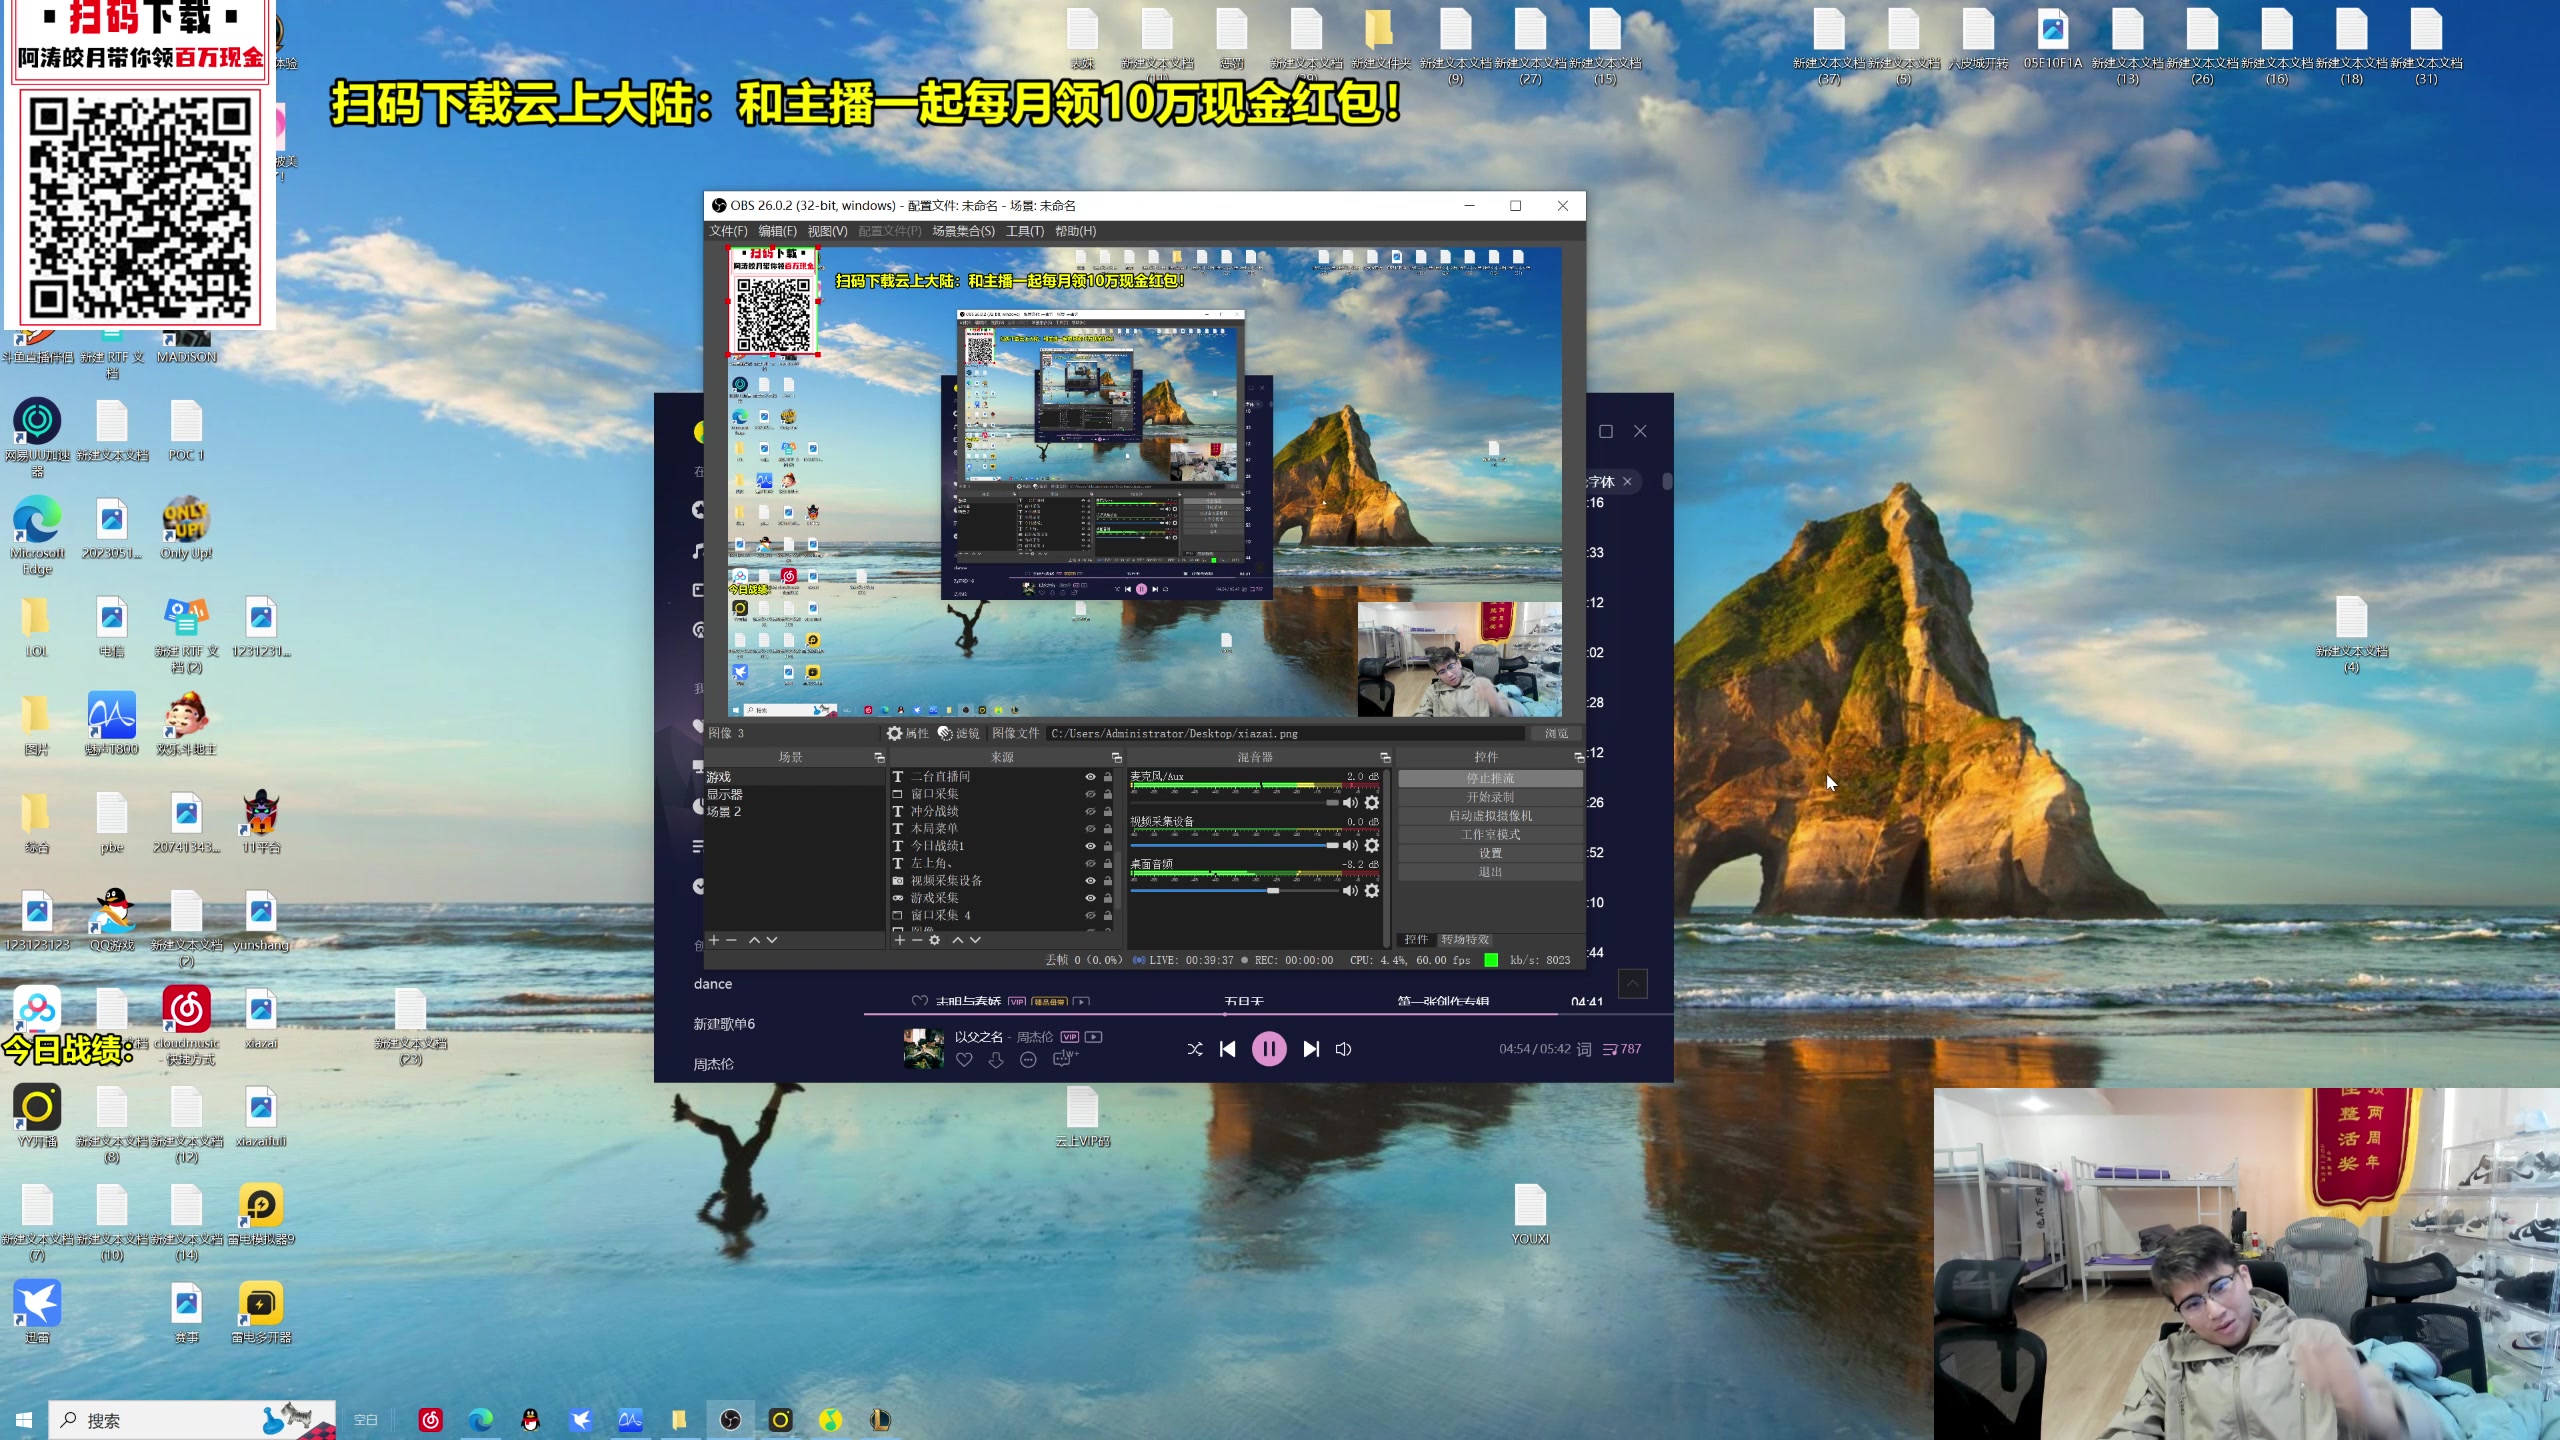Open the 视图(V) menu in OBS

827,231
